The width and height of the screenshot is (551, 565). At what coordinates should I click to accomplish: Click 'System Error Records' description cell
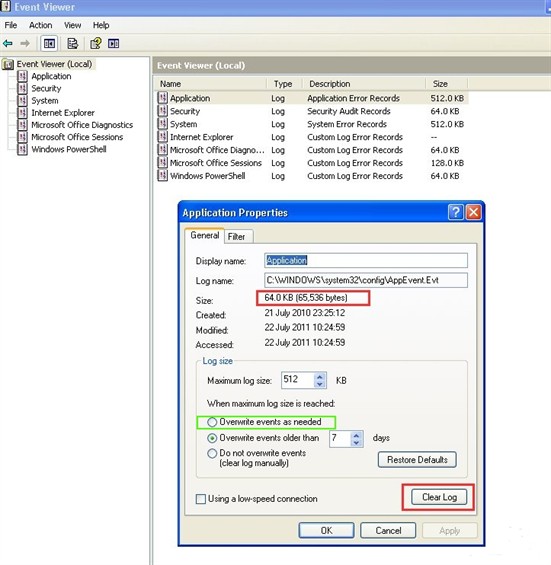coord(347,124)
